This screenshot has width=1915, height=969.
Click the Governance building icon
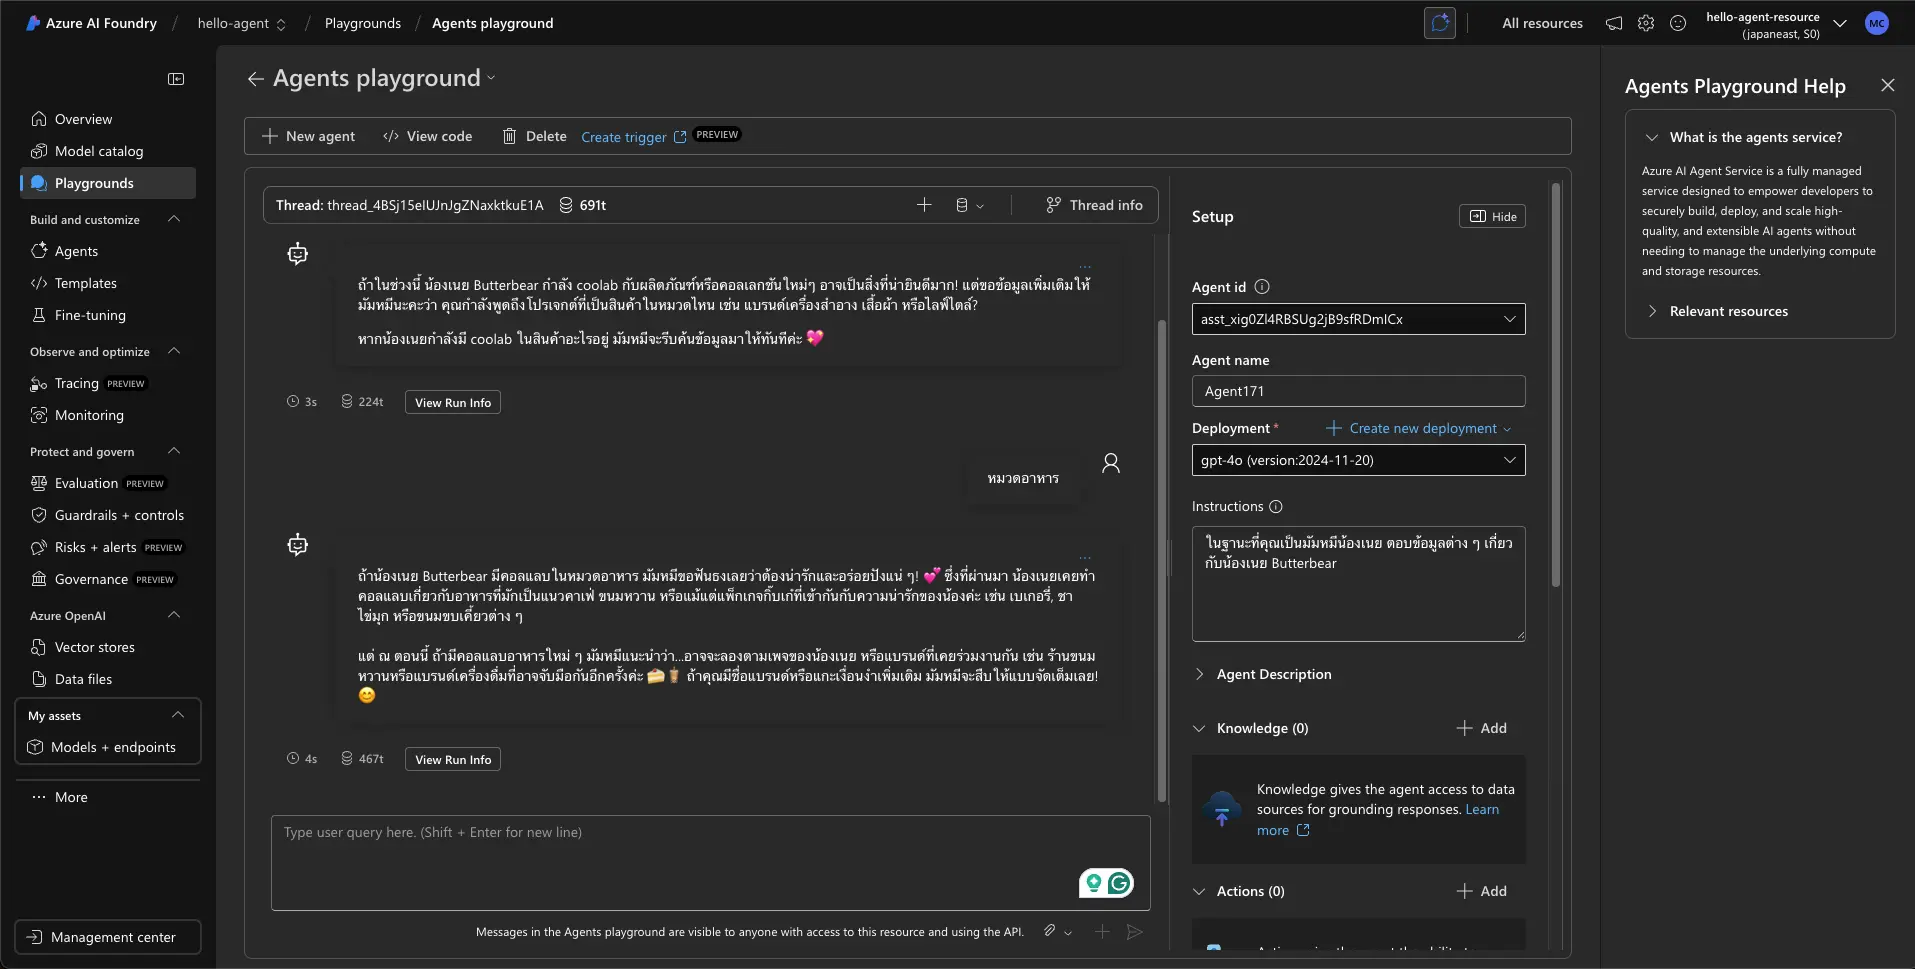click(39, 579)
